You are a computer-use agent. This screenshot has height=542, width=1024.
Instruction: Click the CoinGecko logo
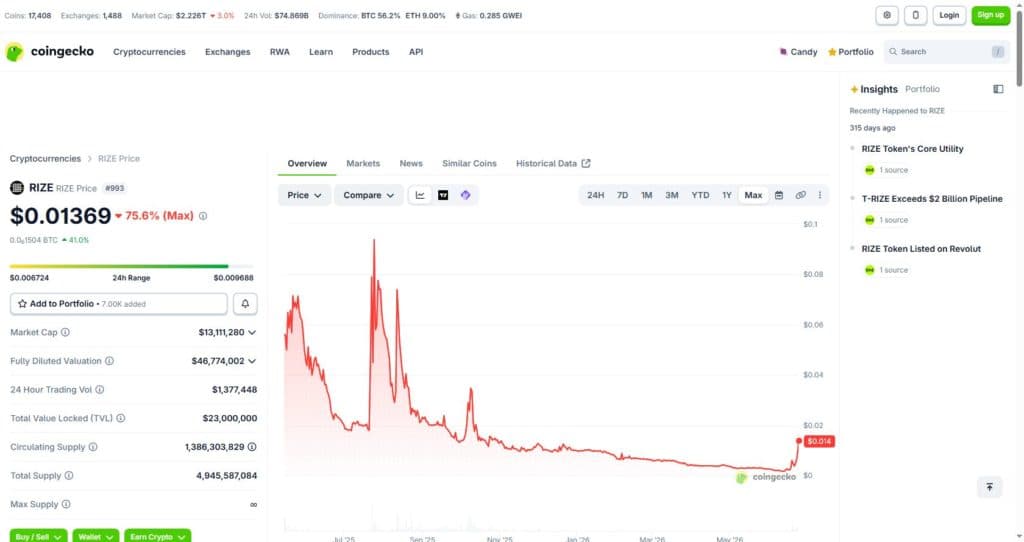[x=49, y=52]
